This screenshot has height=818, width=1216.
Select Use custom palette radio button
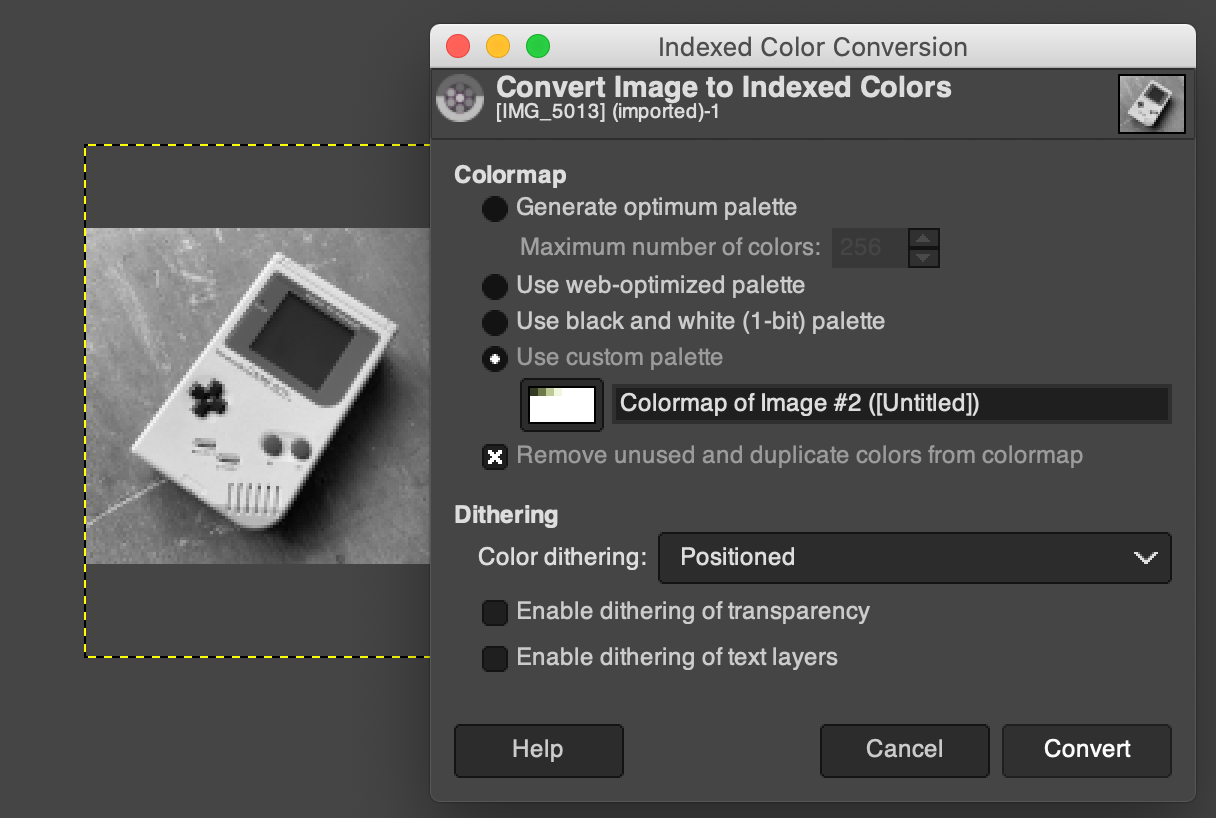[x=494, y=358]
